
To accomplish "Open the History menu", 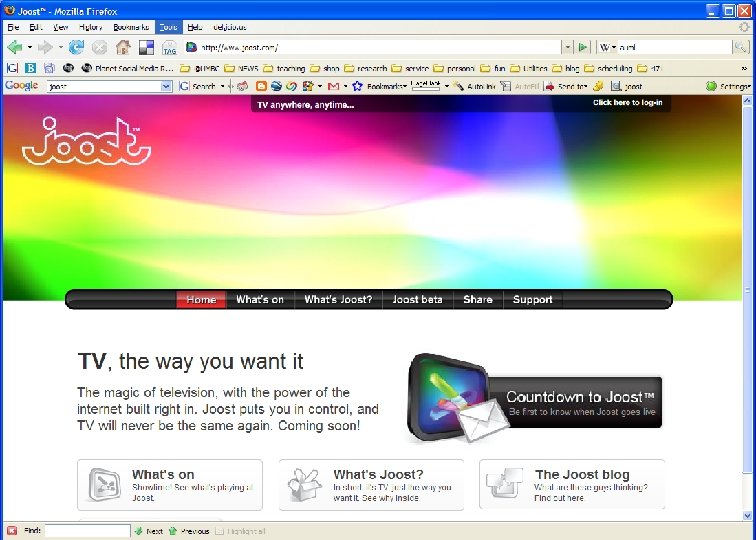I will [x=90, y=27].
